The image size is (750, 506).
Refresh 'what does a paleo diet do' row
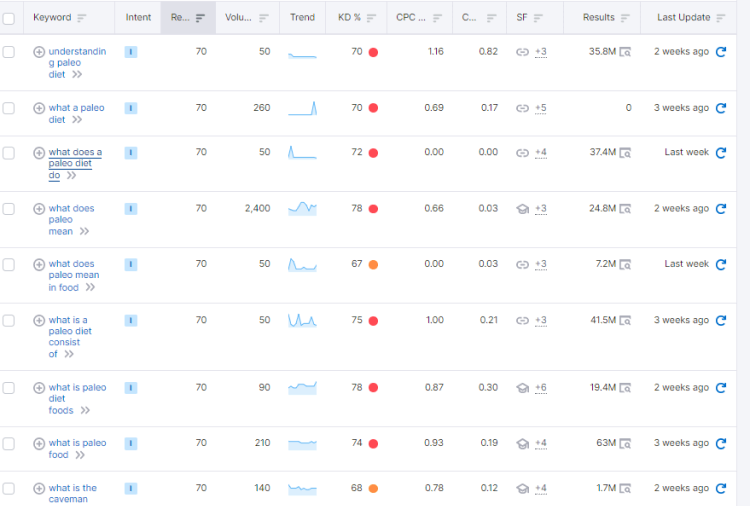pos(721,153)
